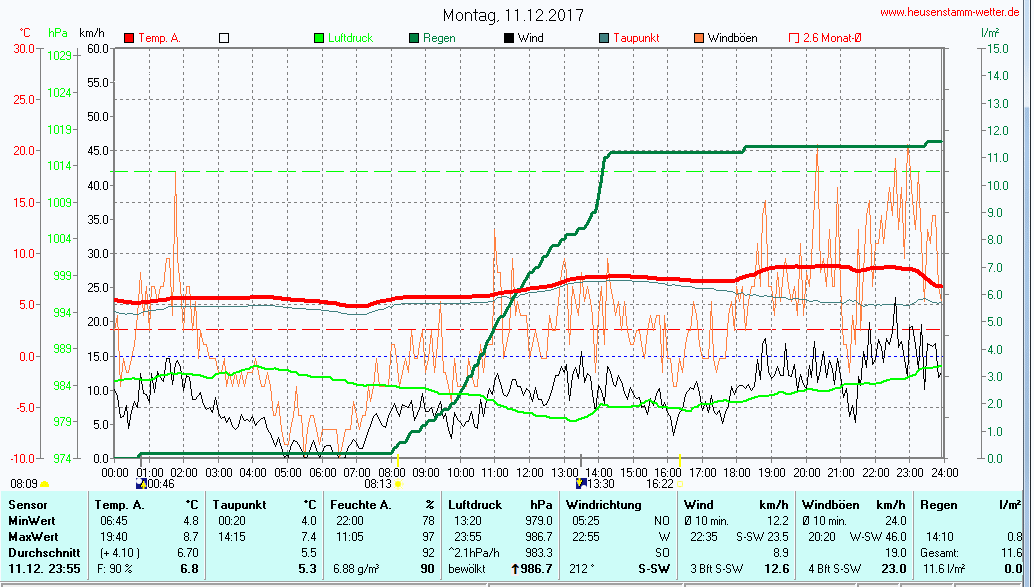Click the light green Luftdruck legend square
The image size is (1034, 587).
319,38
